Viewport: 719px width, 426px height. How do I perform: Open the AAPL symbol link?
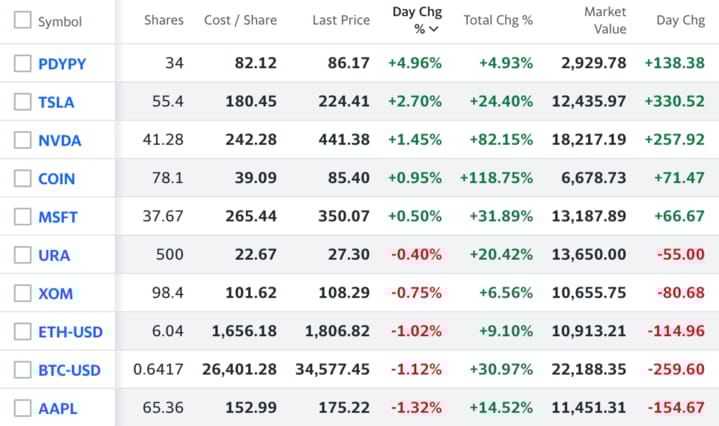[57, 408]
